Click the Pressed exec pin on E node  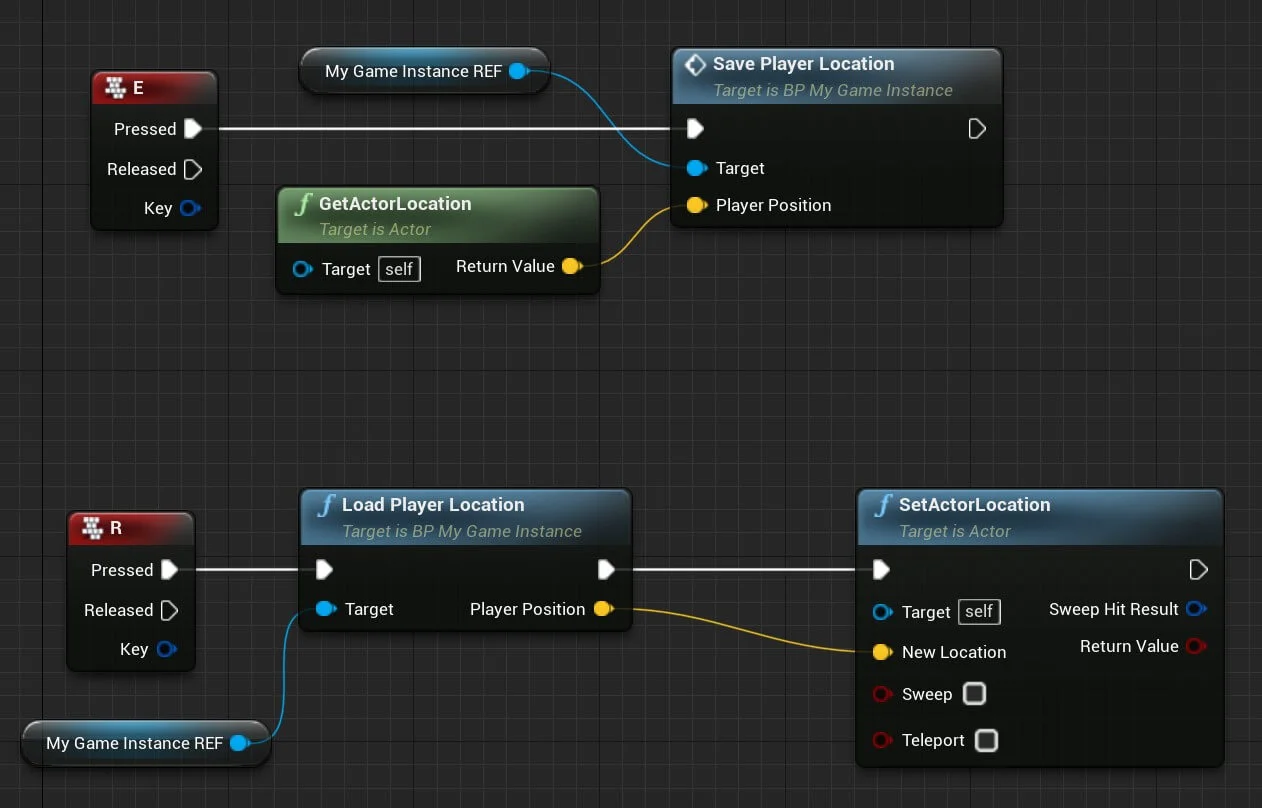click(x=193, y=129)
